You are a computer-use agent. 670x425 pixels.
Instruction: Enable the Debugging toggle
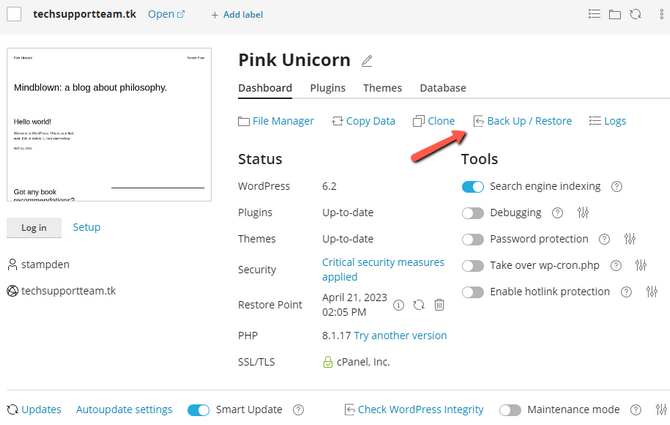(473, 213)
